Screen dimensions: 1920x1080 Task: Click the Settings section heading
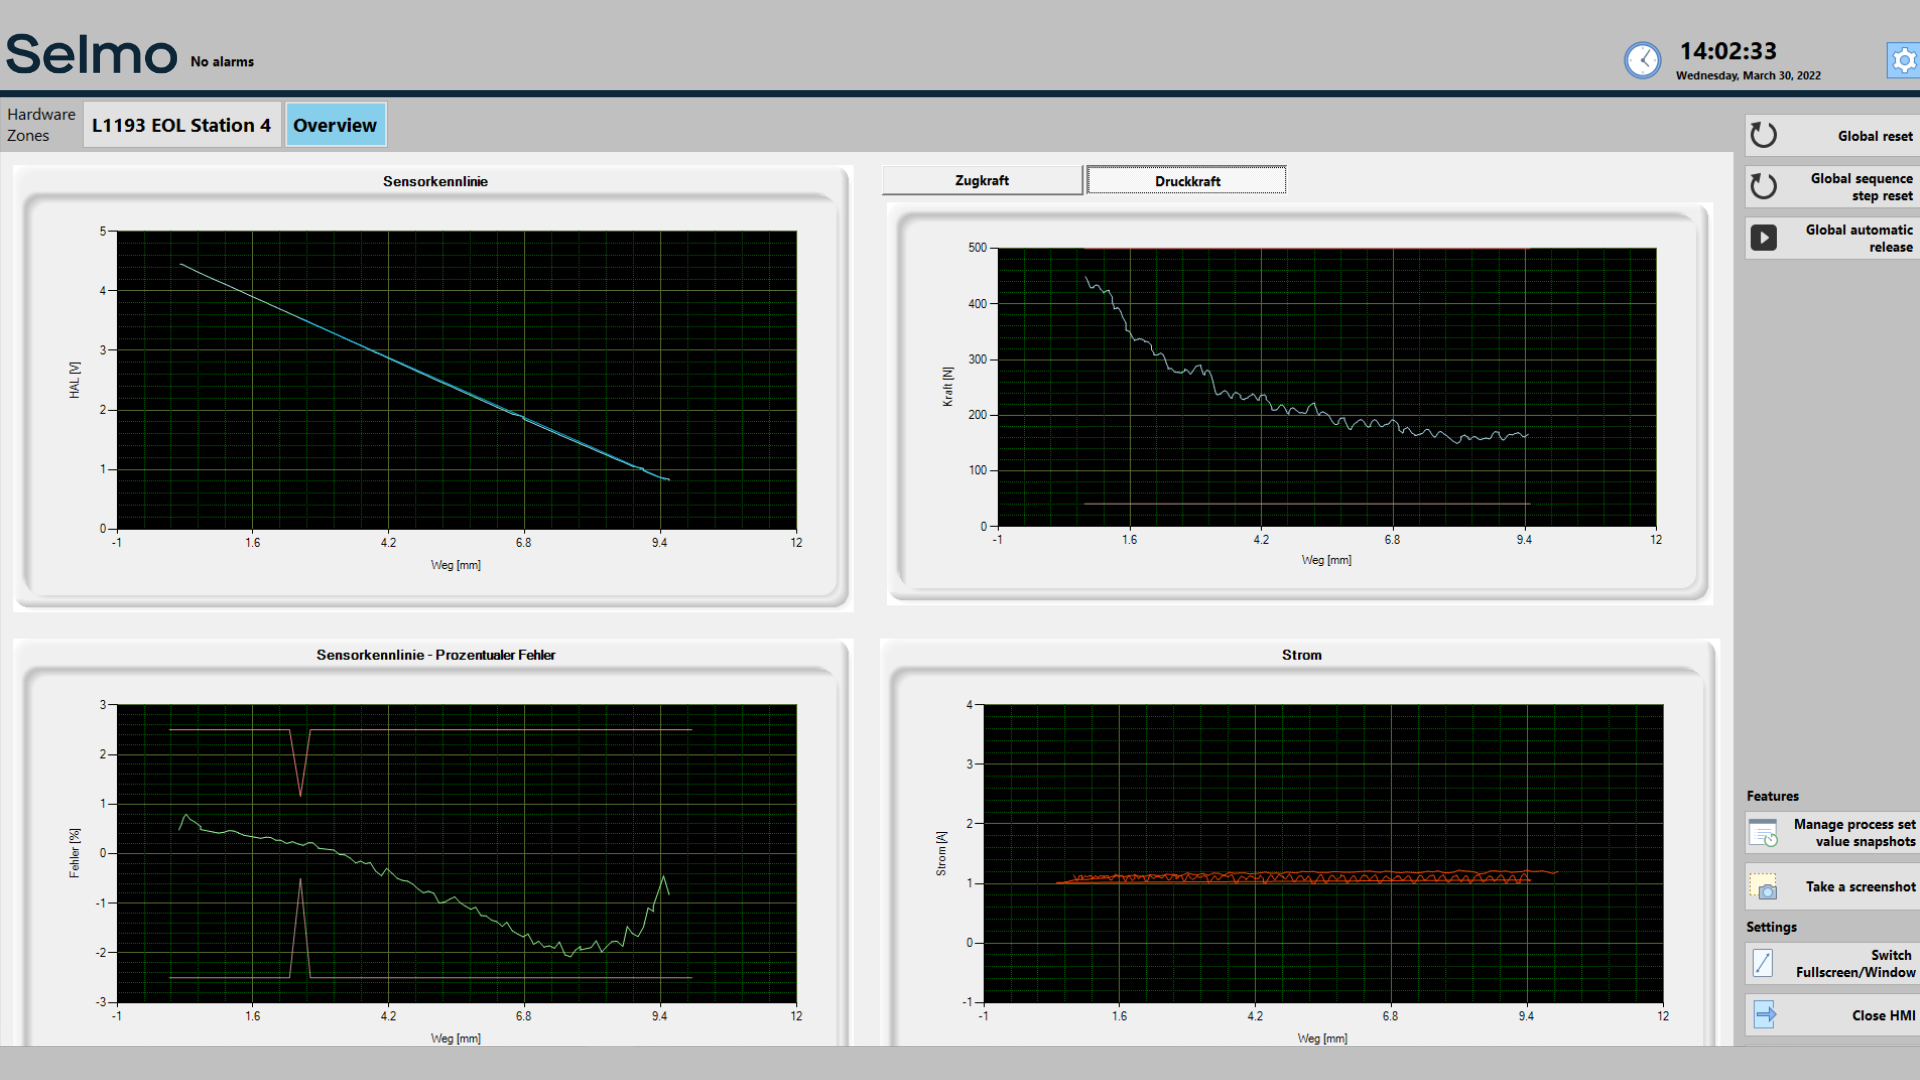(1771, 927)
